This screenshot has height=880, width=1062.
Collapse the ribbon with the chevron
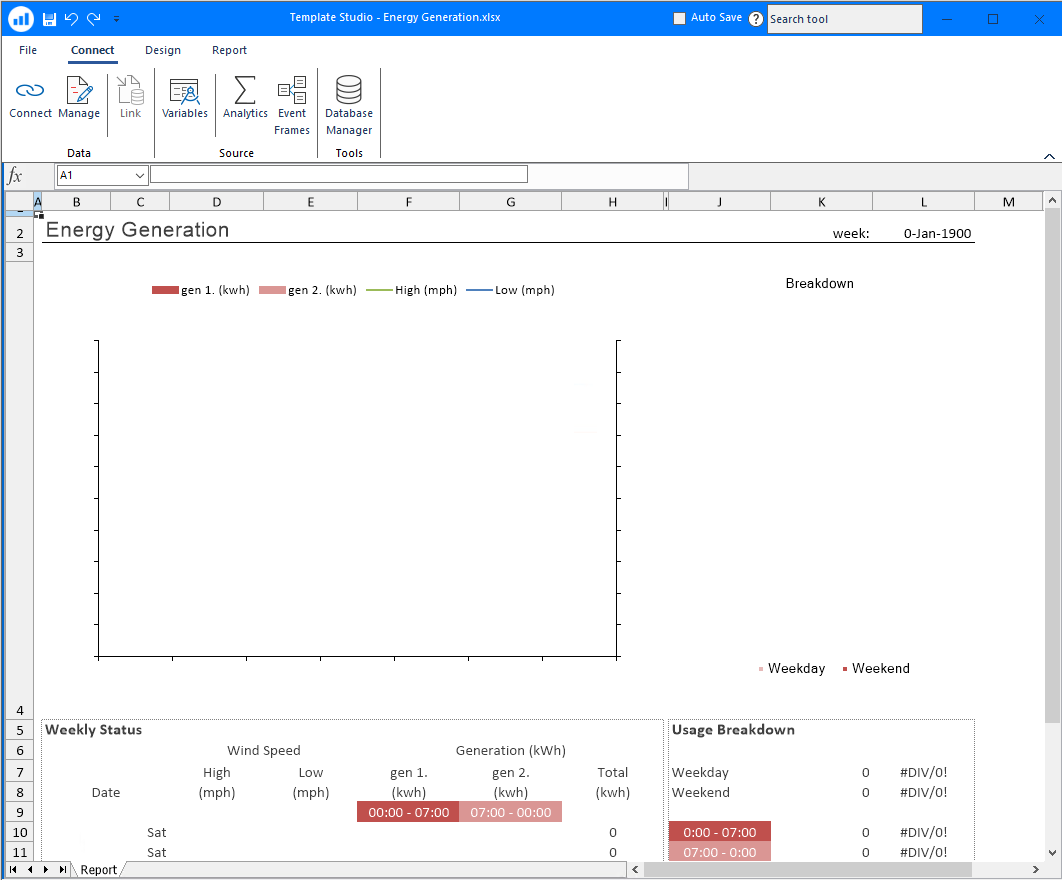pos(1049,156)
